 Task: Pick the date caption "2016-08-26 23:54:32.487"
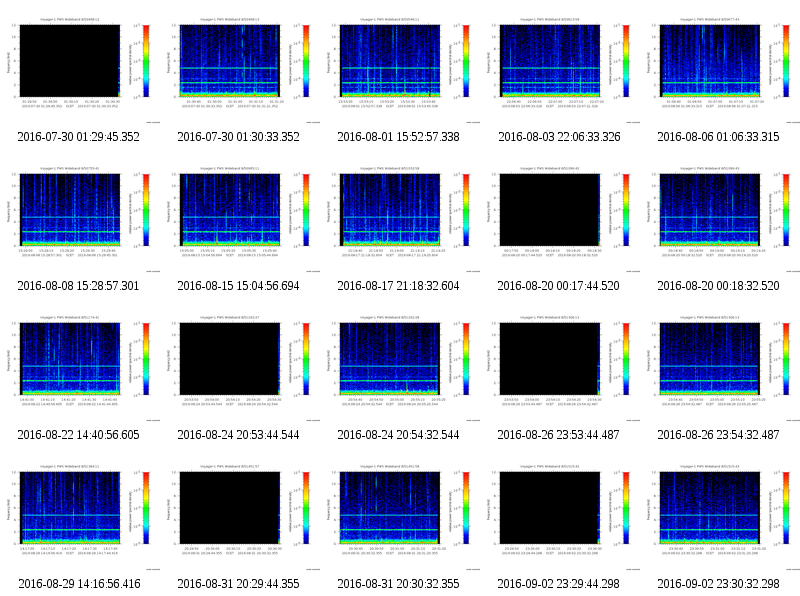(x=718, y=435)
